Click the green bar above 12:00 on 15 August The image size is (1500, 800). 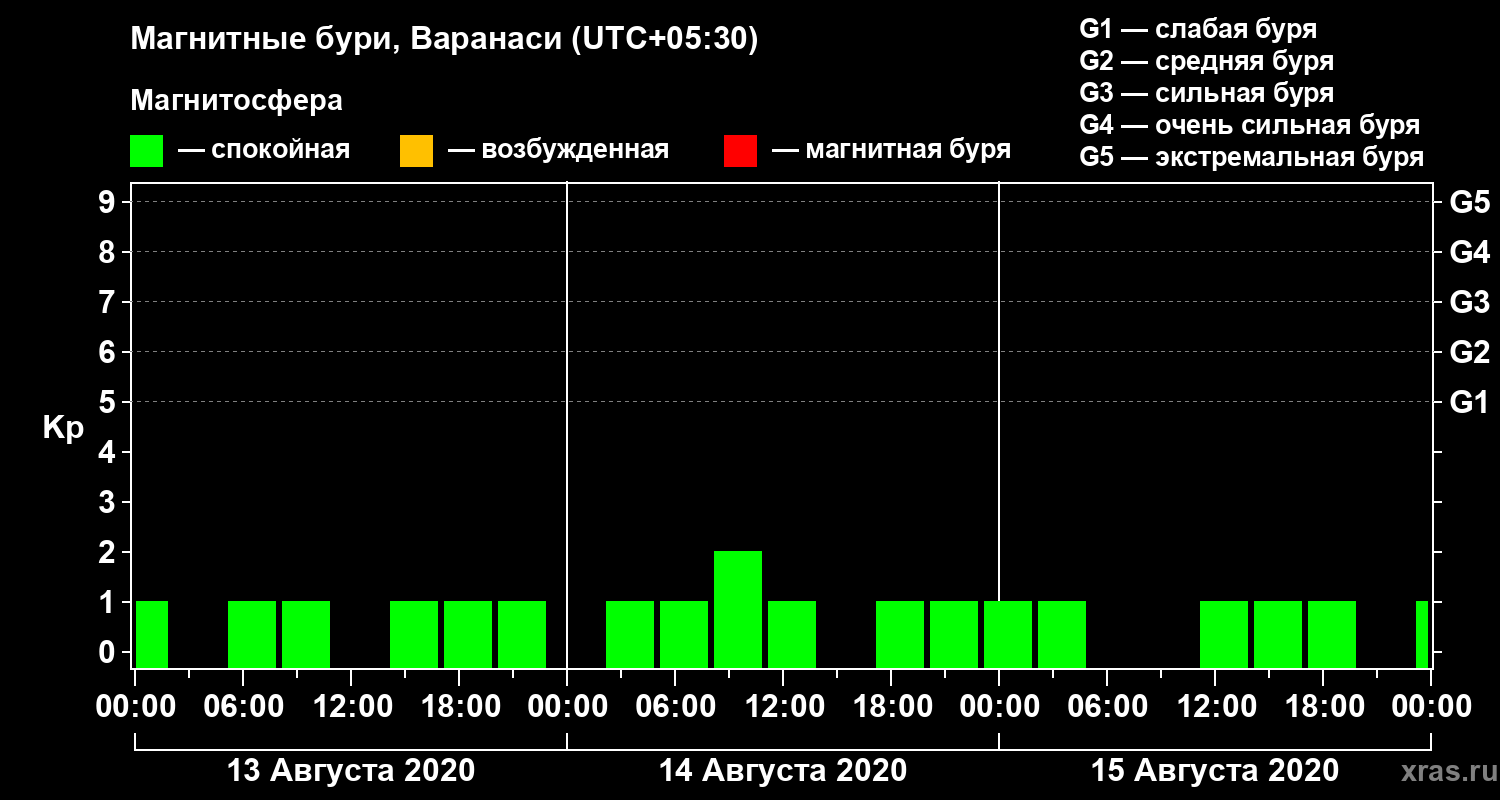pyautogui.click(x=1224, y=634)
